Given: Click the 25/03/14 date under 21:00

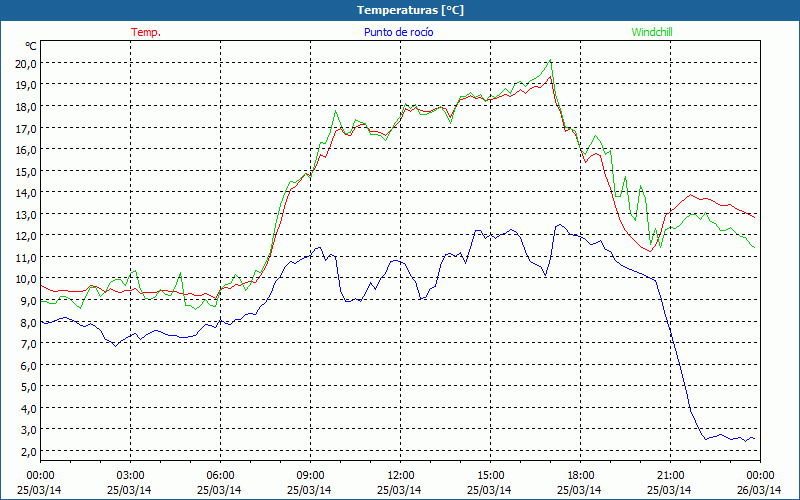Looking at the screenshot, I should 669,490.
